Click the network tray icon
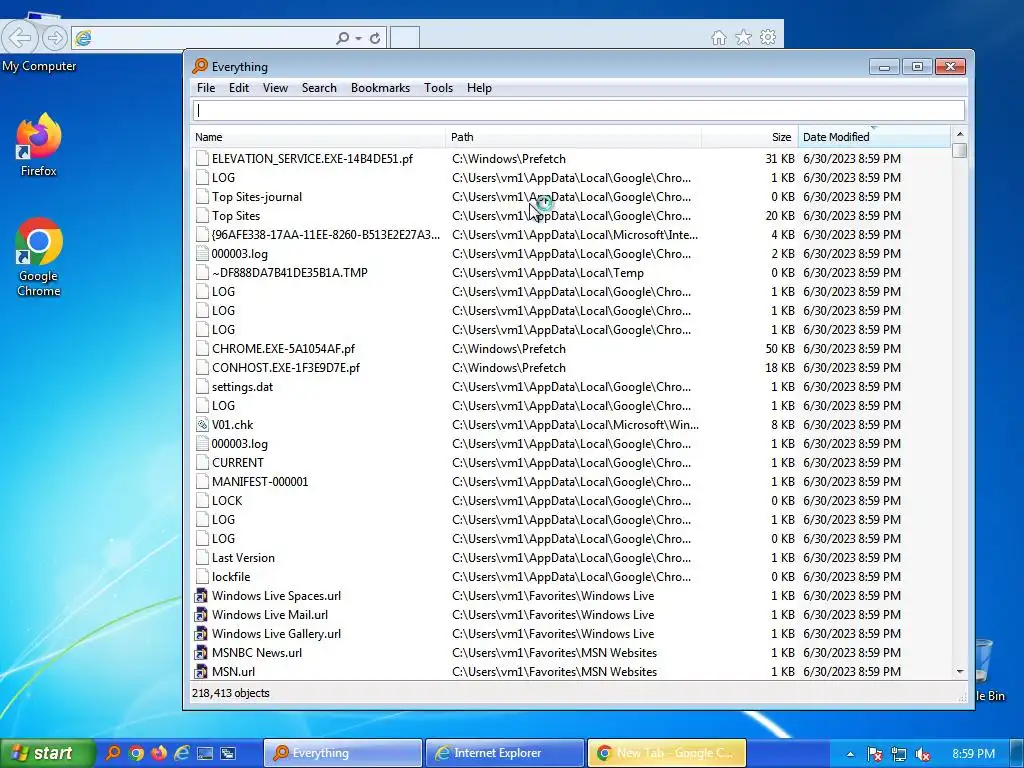Image resolution: width=1024 pixels, height=768 pixels. [899, 754]
